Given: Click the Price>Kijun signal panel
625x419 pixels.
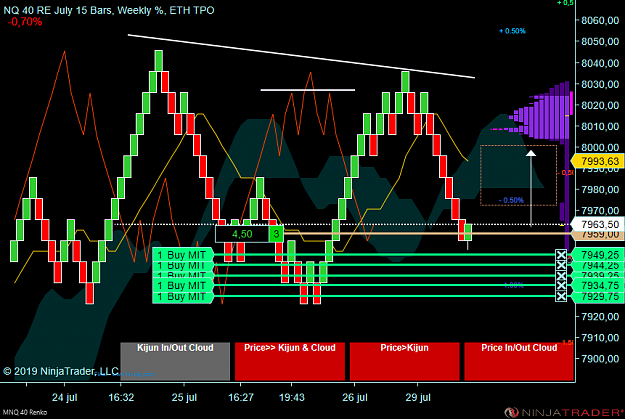Looking at the screenshot, I should coord(405,361).
